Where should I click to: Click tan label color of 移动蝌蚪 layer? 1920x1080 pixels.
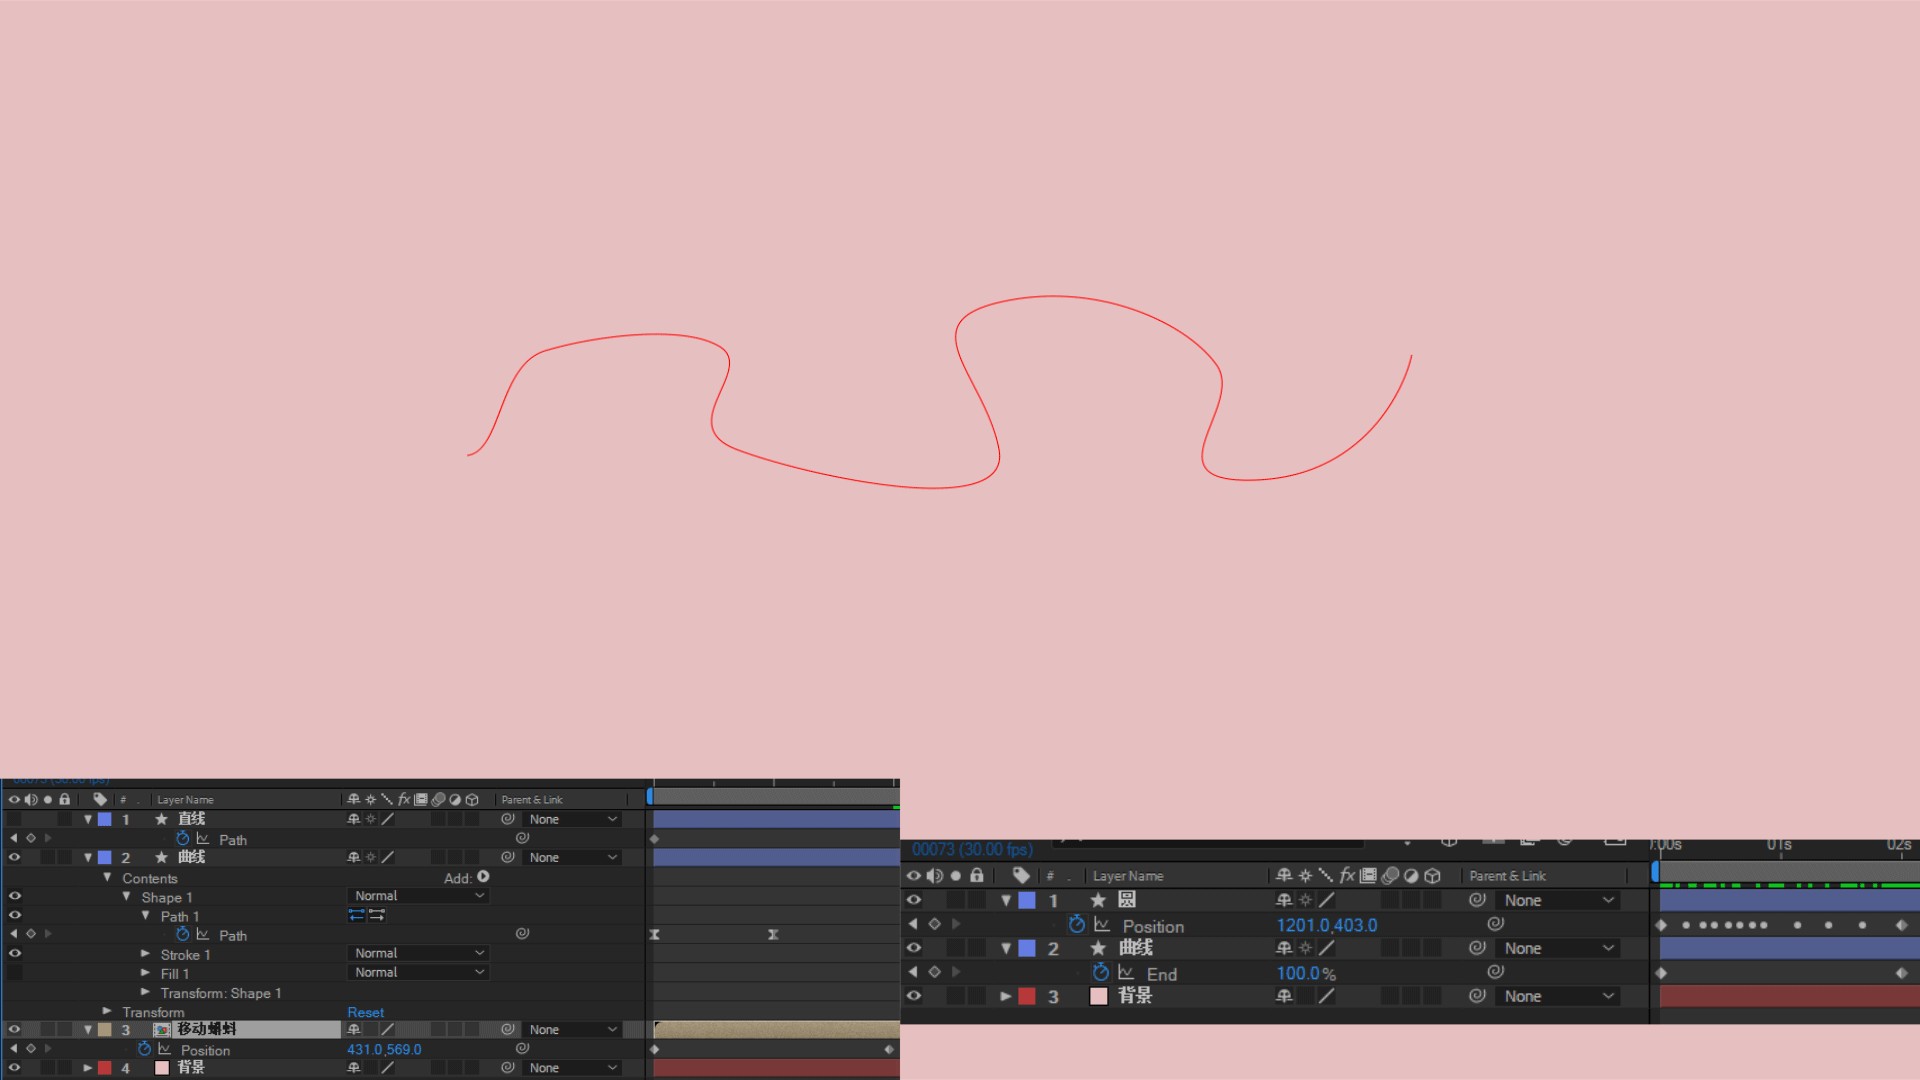[105, 1029]
